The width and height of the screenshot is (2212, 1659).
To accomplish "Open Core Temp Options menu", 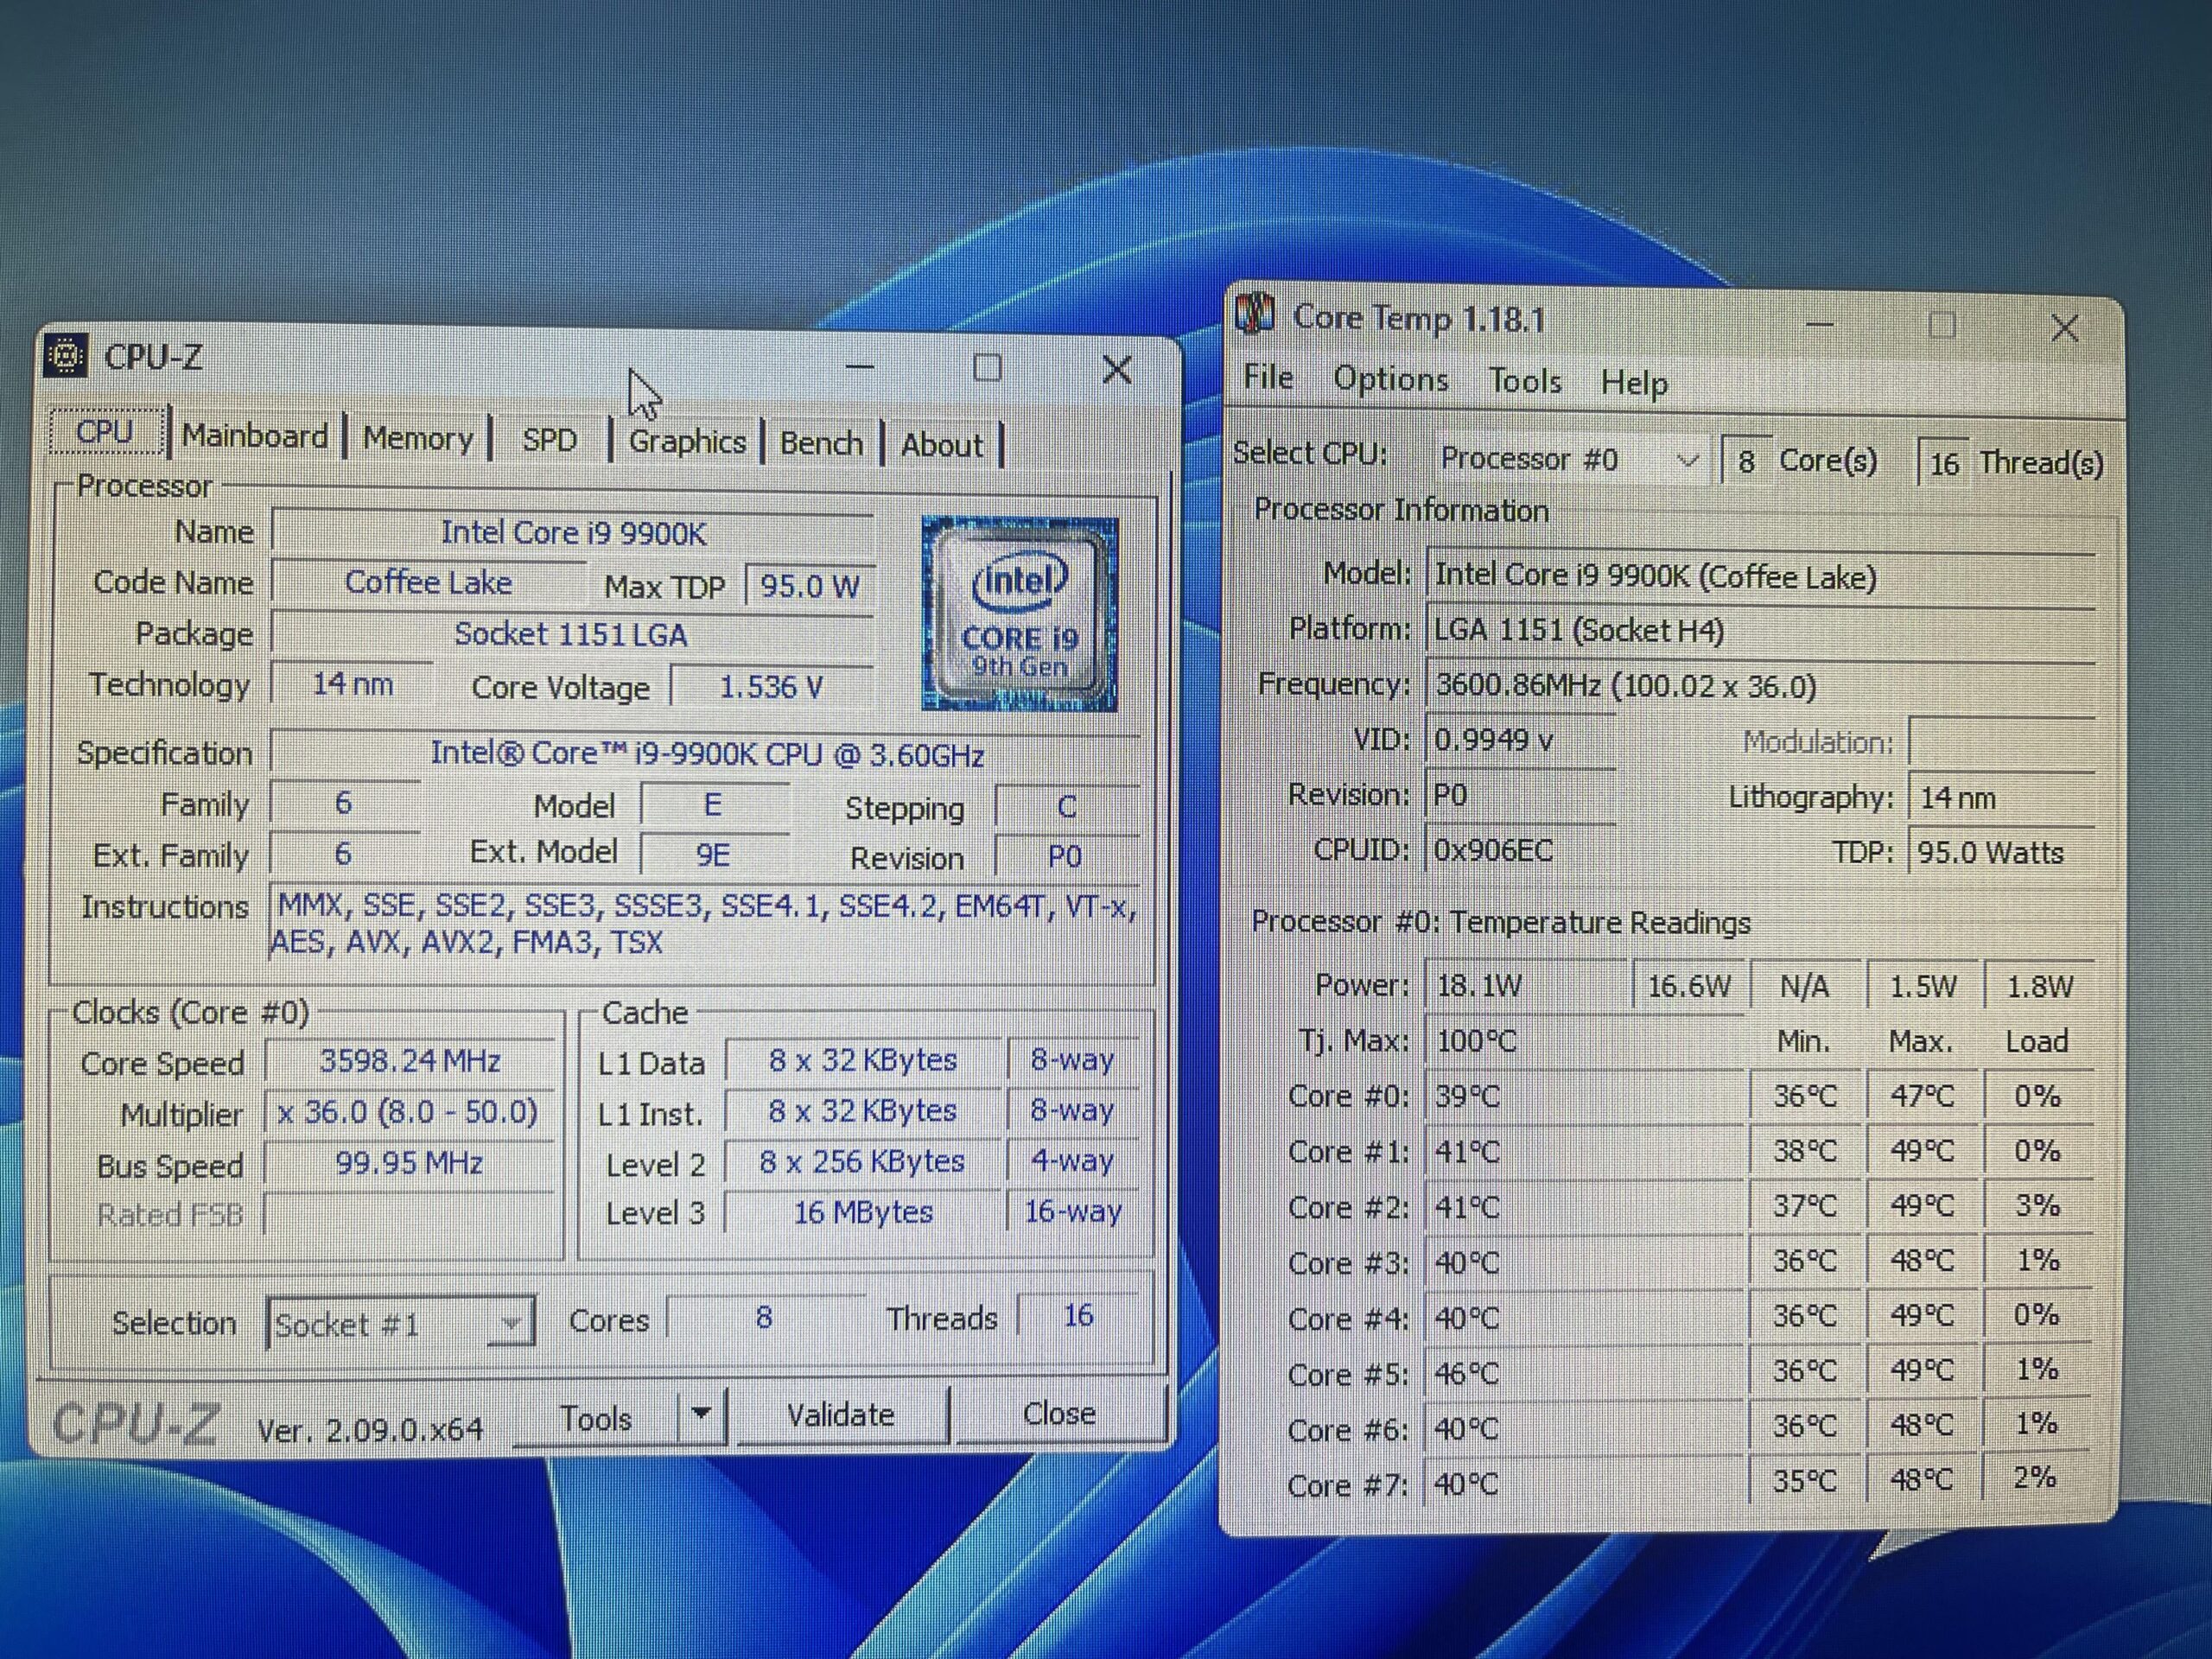I will coord(1390,380).
